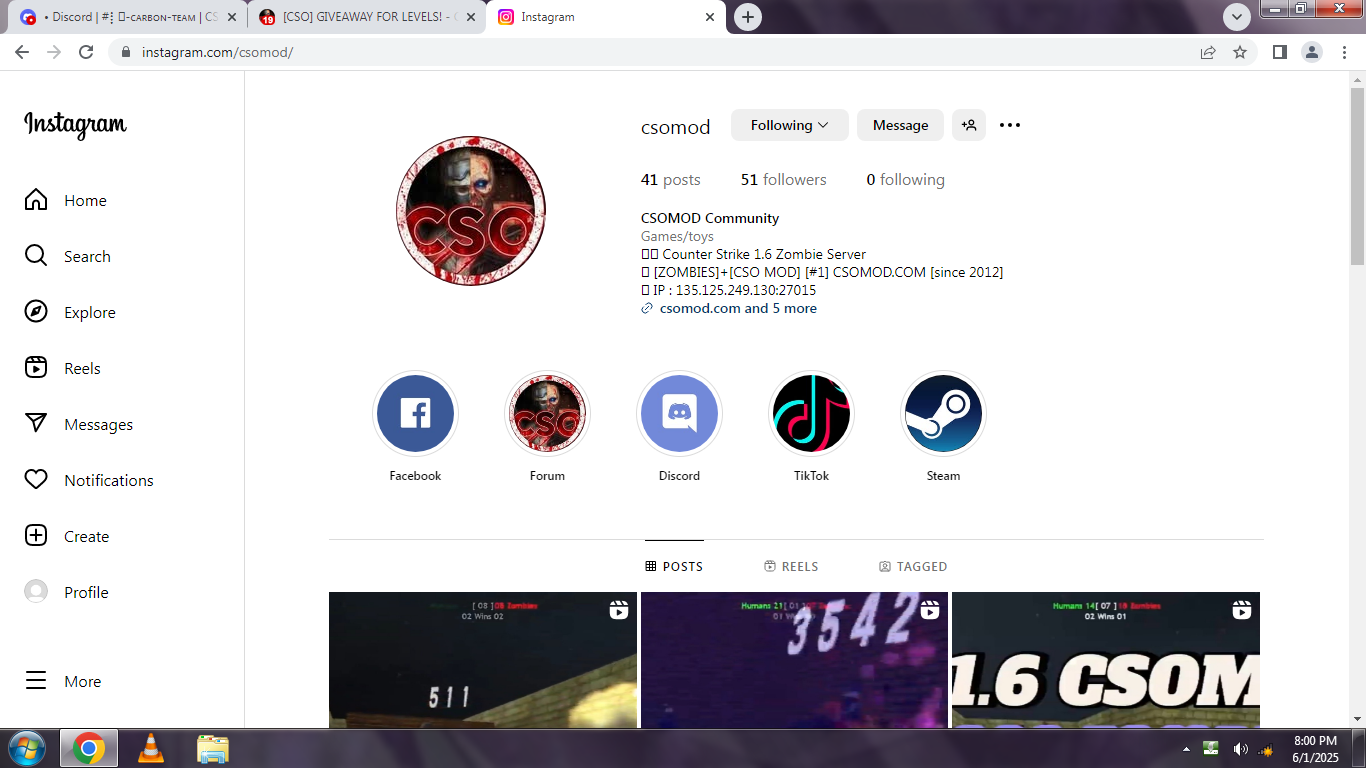Open the csomod.com and 5 more link
Viewport: 1366px width, 768px height.
coord(737,309)
